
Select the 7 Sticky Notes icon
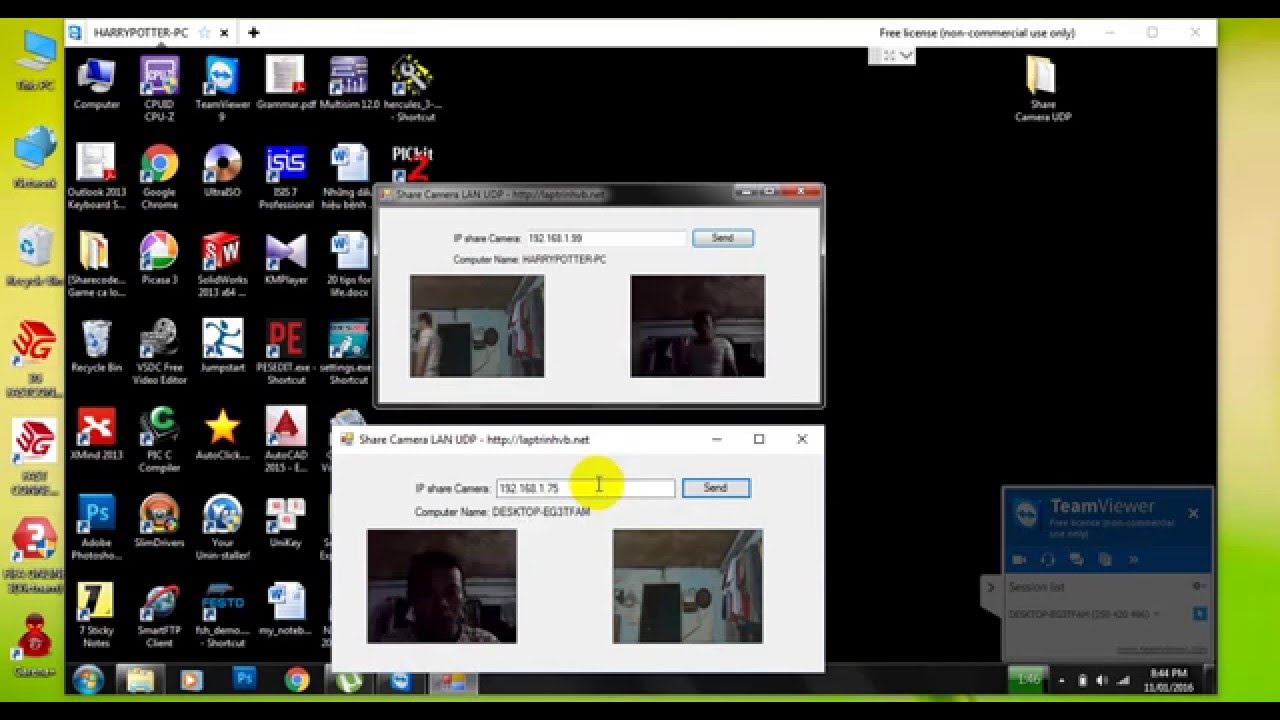[96, 615]
